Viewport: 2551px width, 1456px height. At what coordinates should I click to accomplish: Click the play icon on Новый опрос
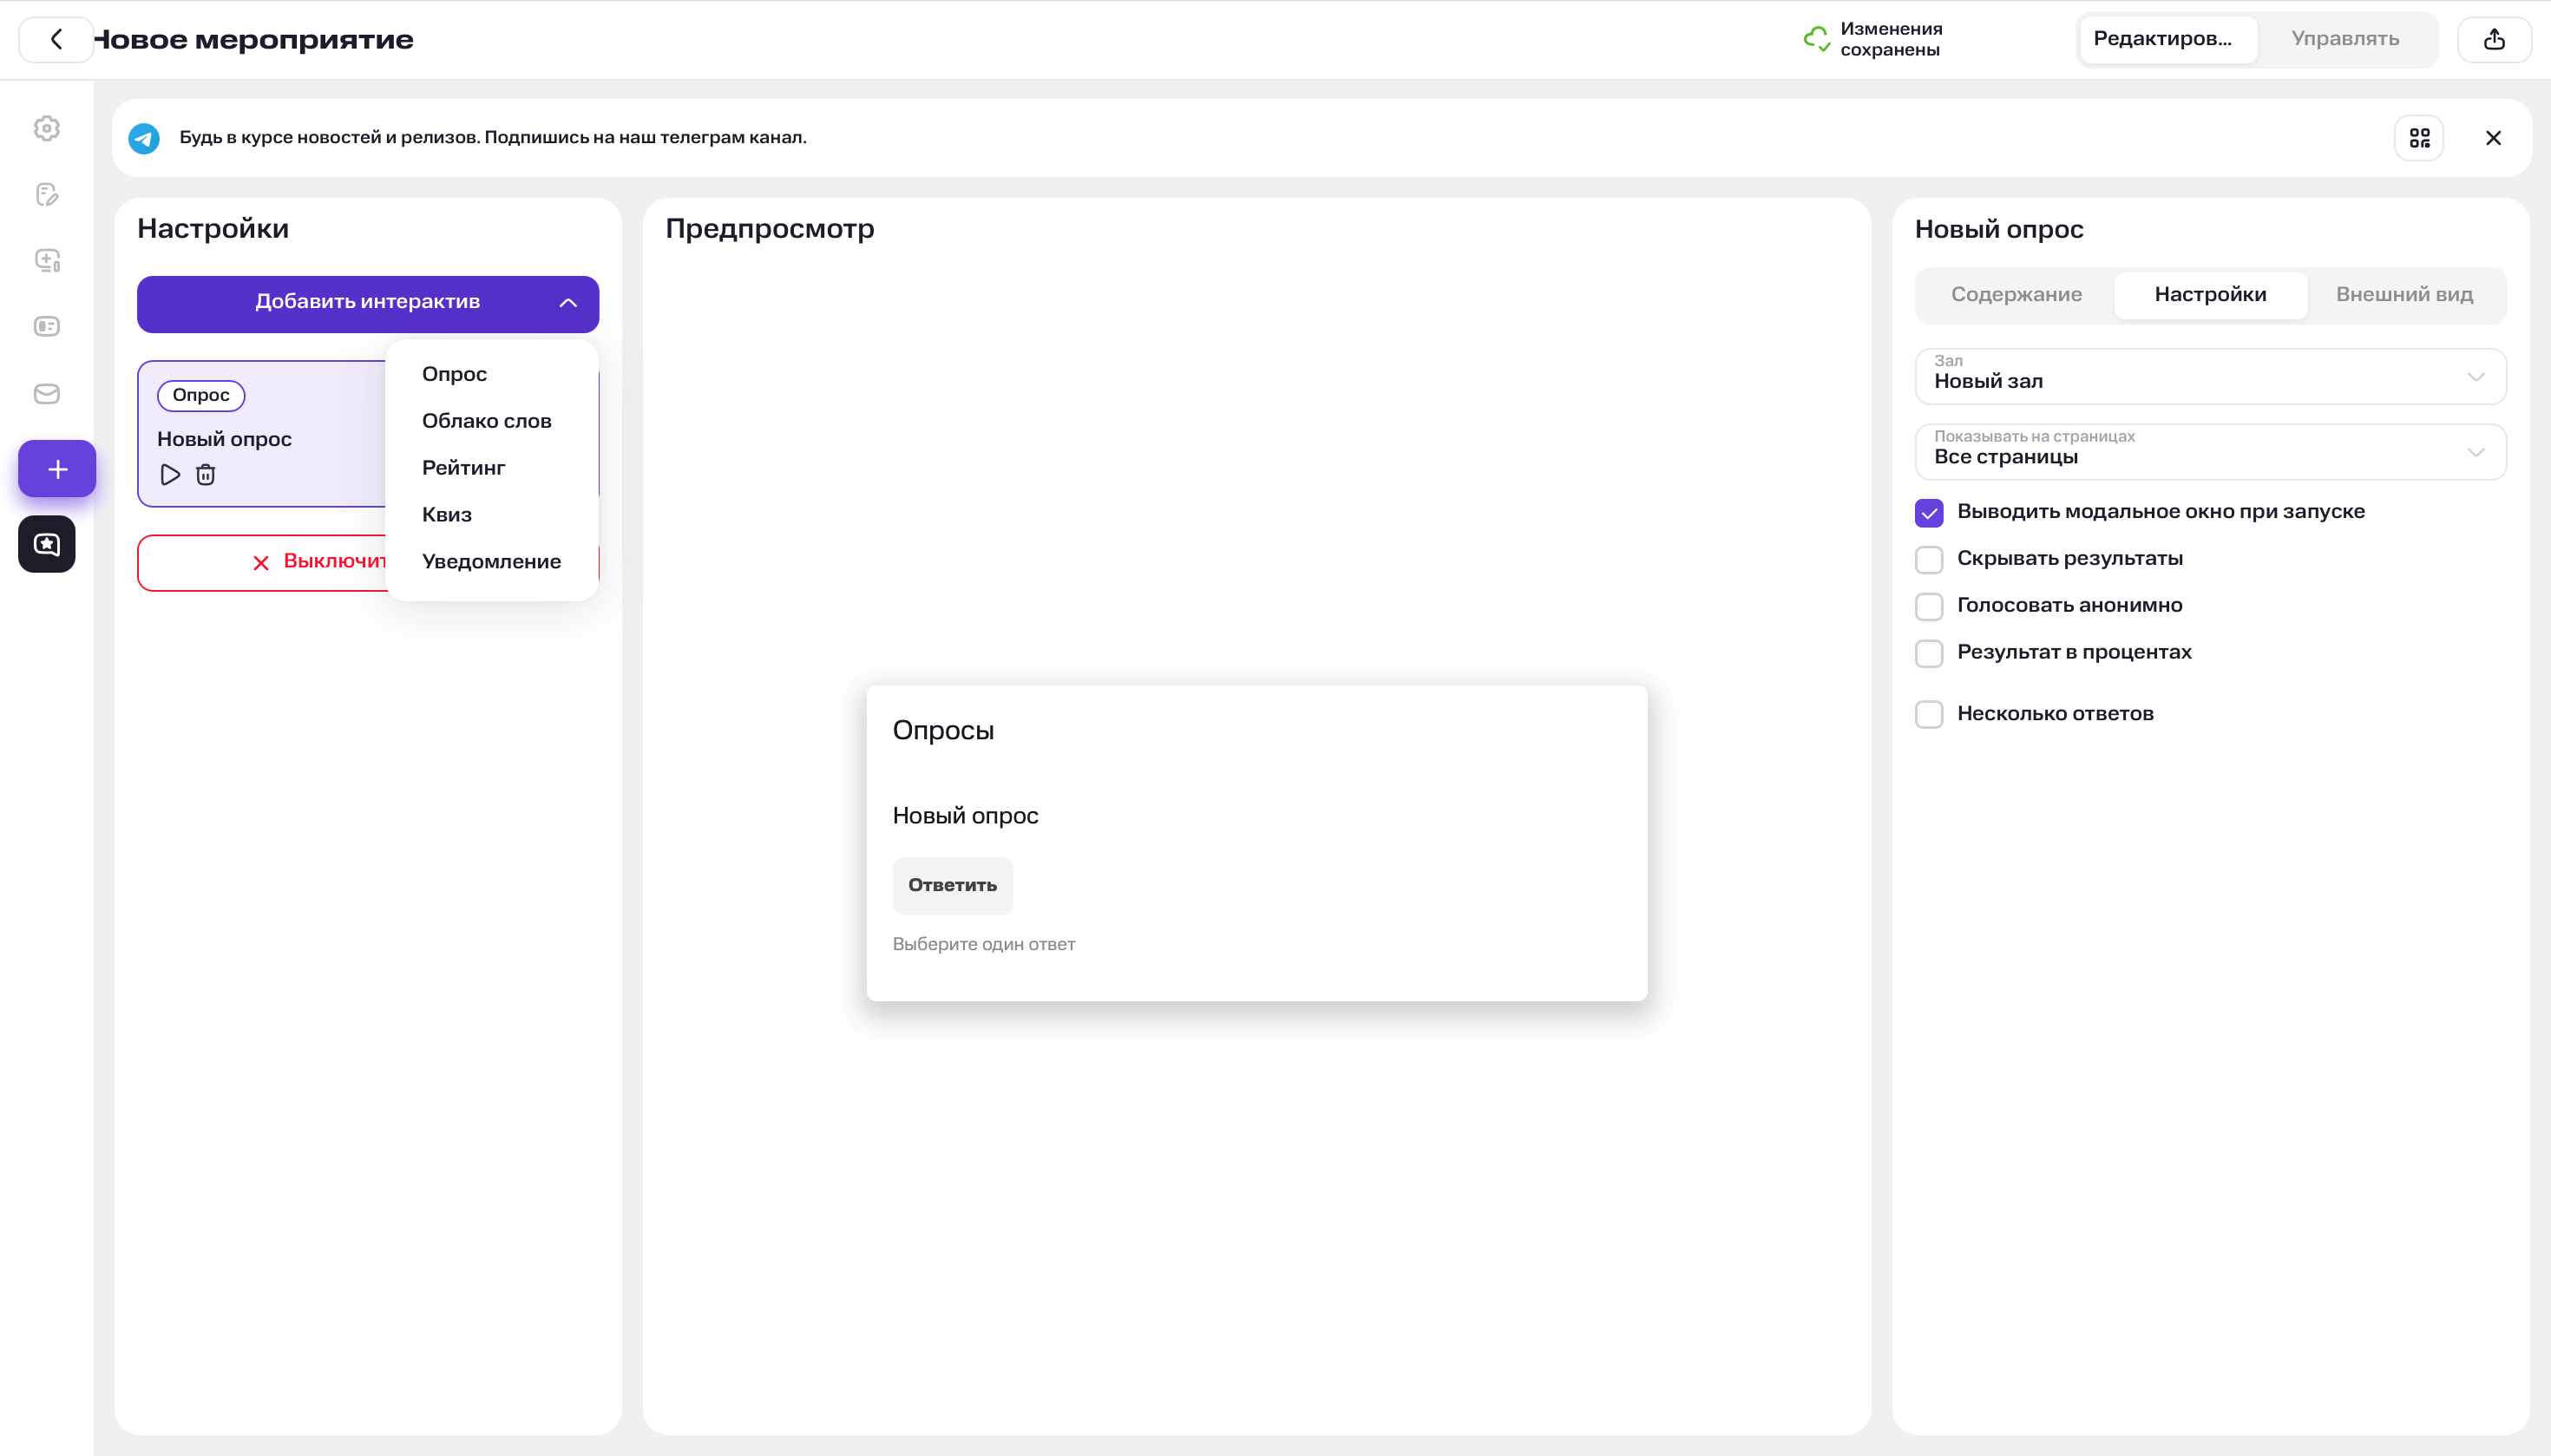point(170,475)
